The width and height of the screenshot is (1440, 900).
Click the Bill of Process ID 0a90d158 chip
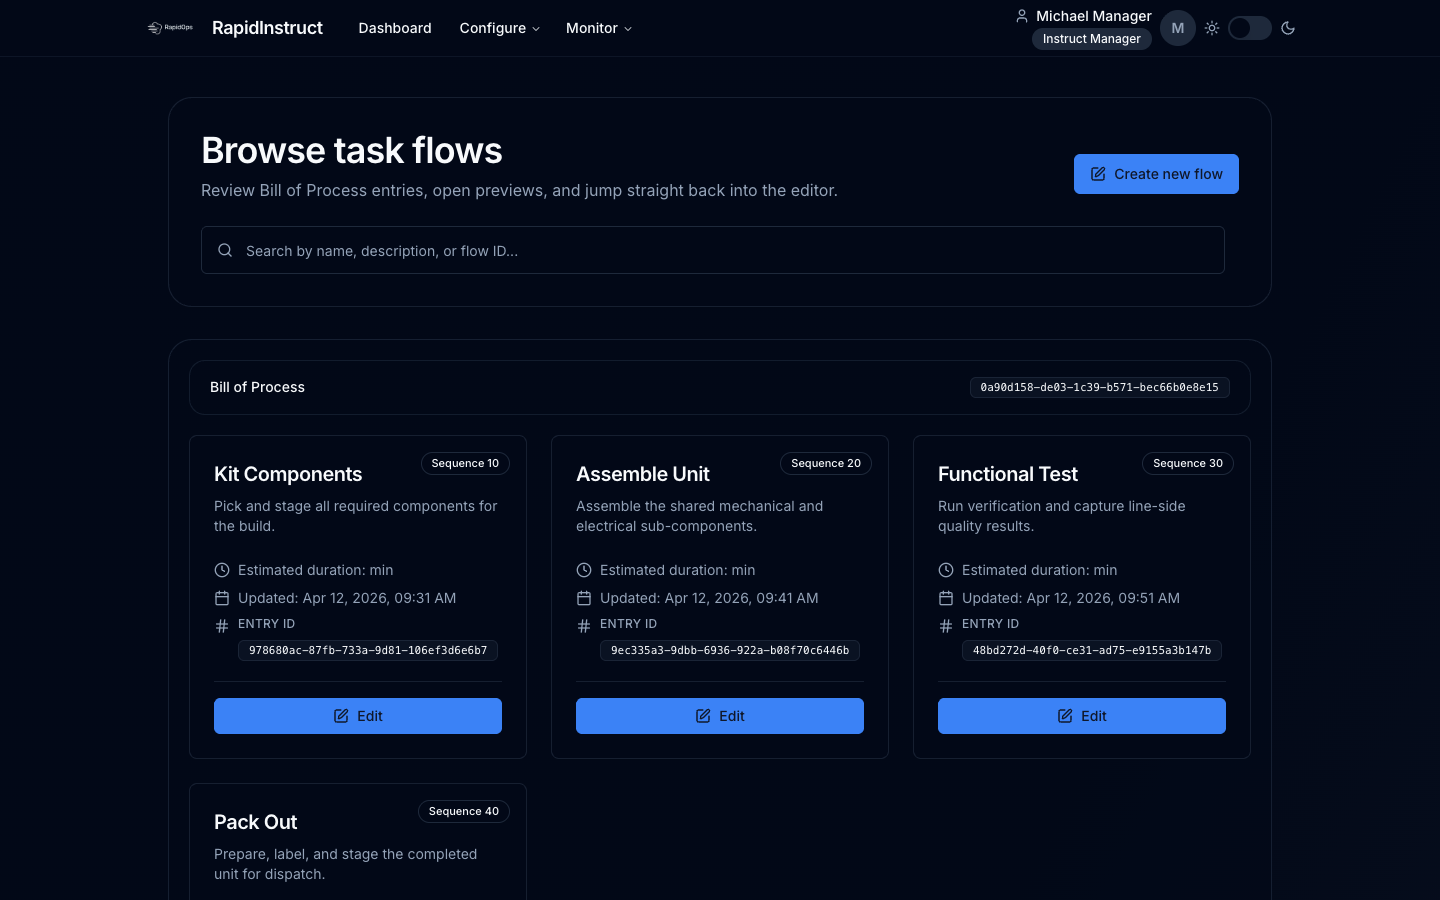click(x=1100, y=387)
